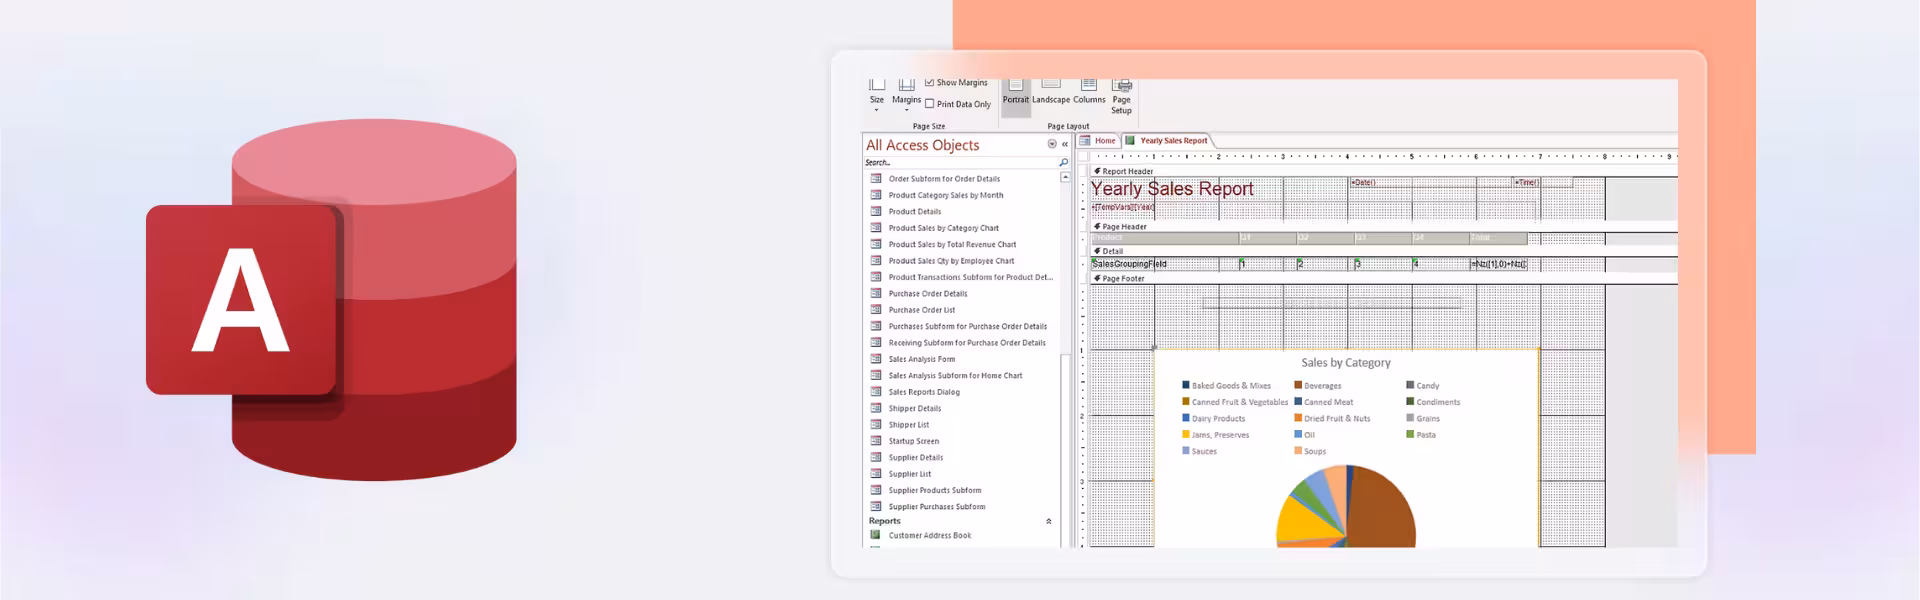The width and height of the screenshot is (1920, 600).
Task: Select the Product column header label
Action: (x=1165, y=238)
